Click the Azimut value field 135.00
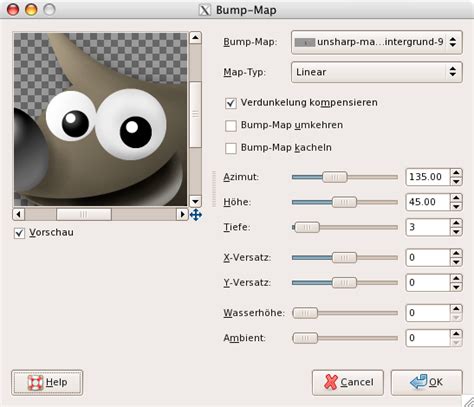The image size is (474, 407). click(428, 177)
